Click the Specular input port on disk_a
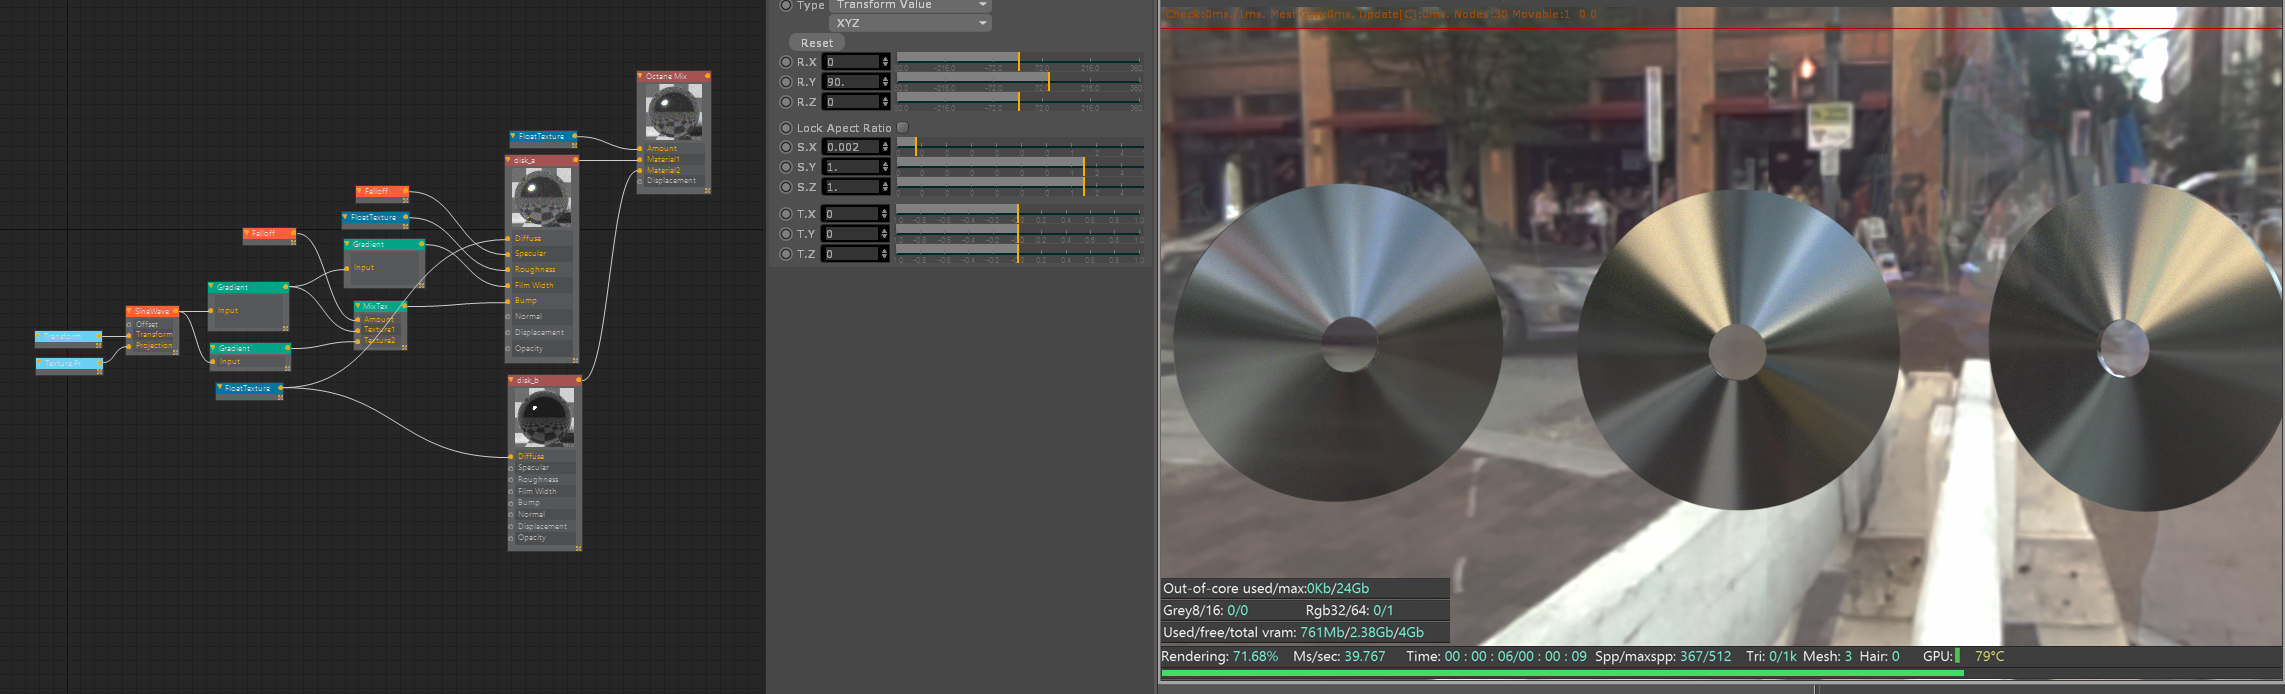This screenshot has height=694, width=2285. point(509,254)
